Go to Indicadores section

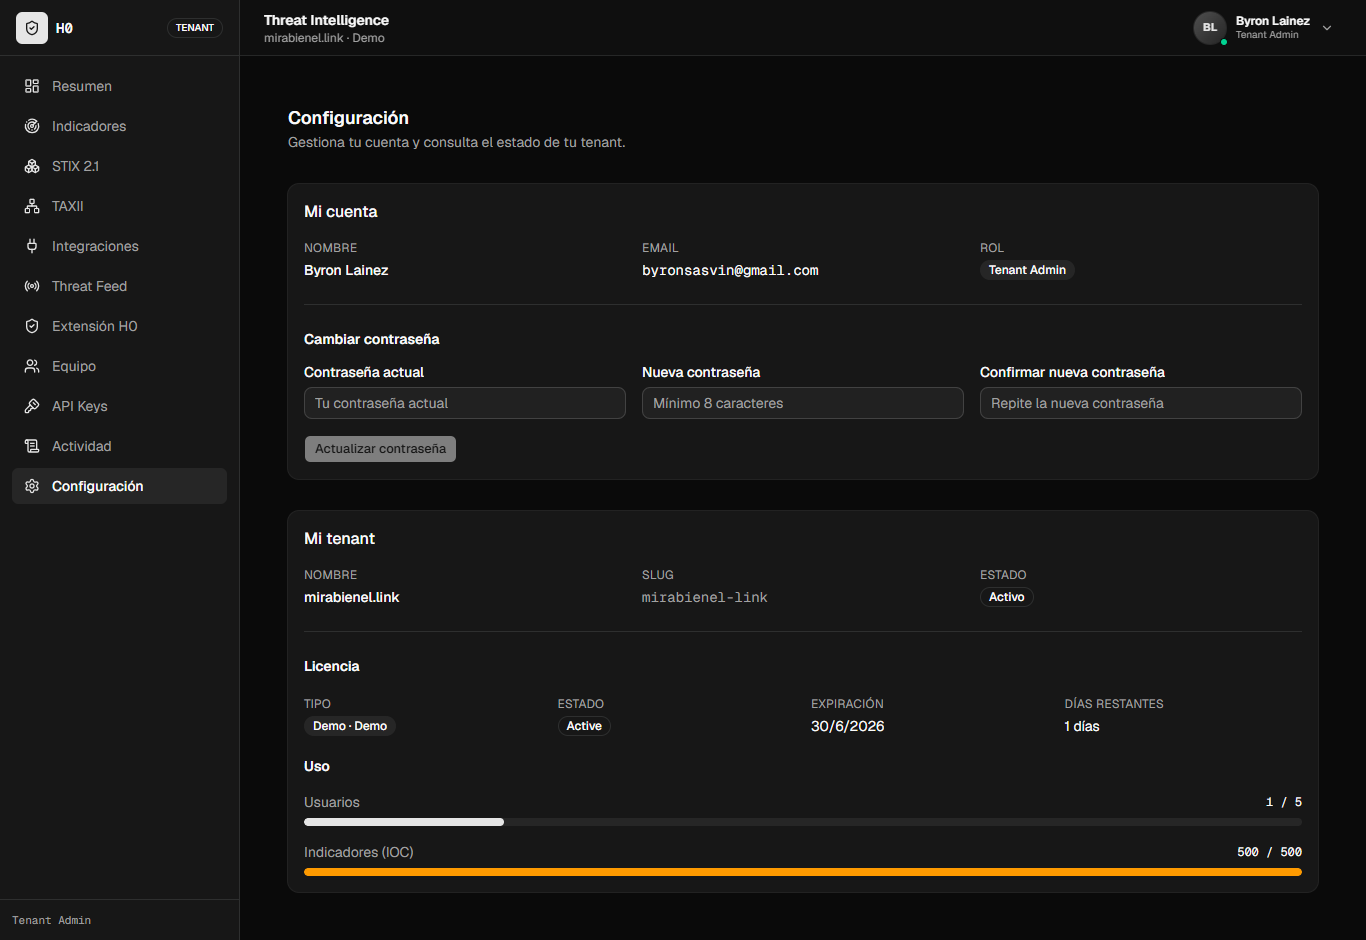119,126
